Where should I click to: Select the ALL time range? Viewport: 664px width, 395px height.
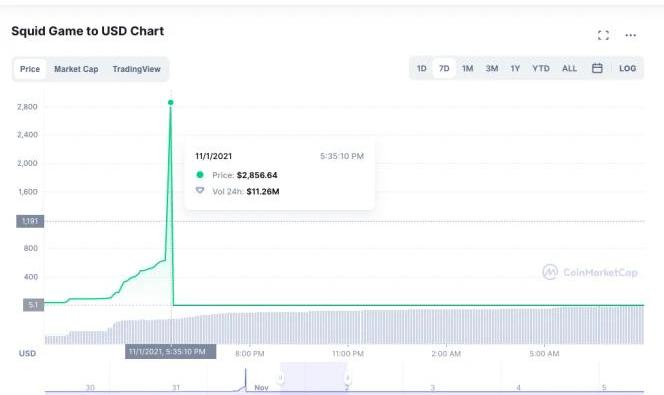click(569, 68)
